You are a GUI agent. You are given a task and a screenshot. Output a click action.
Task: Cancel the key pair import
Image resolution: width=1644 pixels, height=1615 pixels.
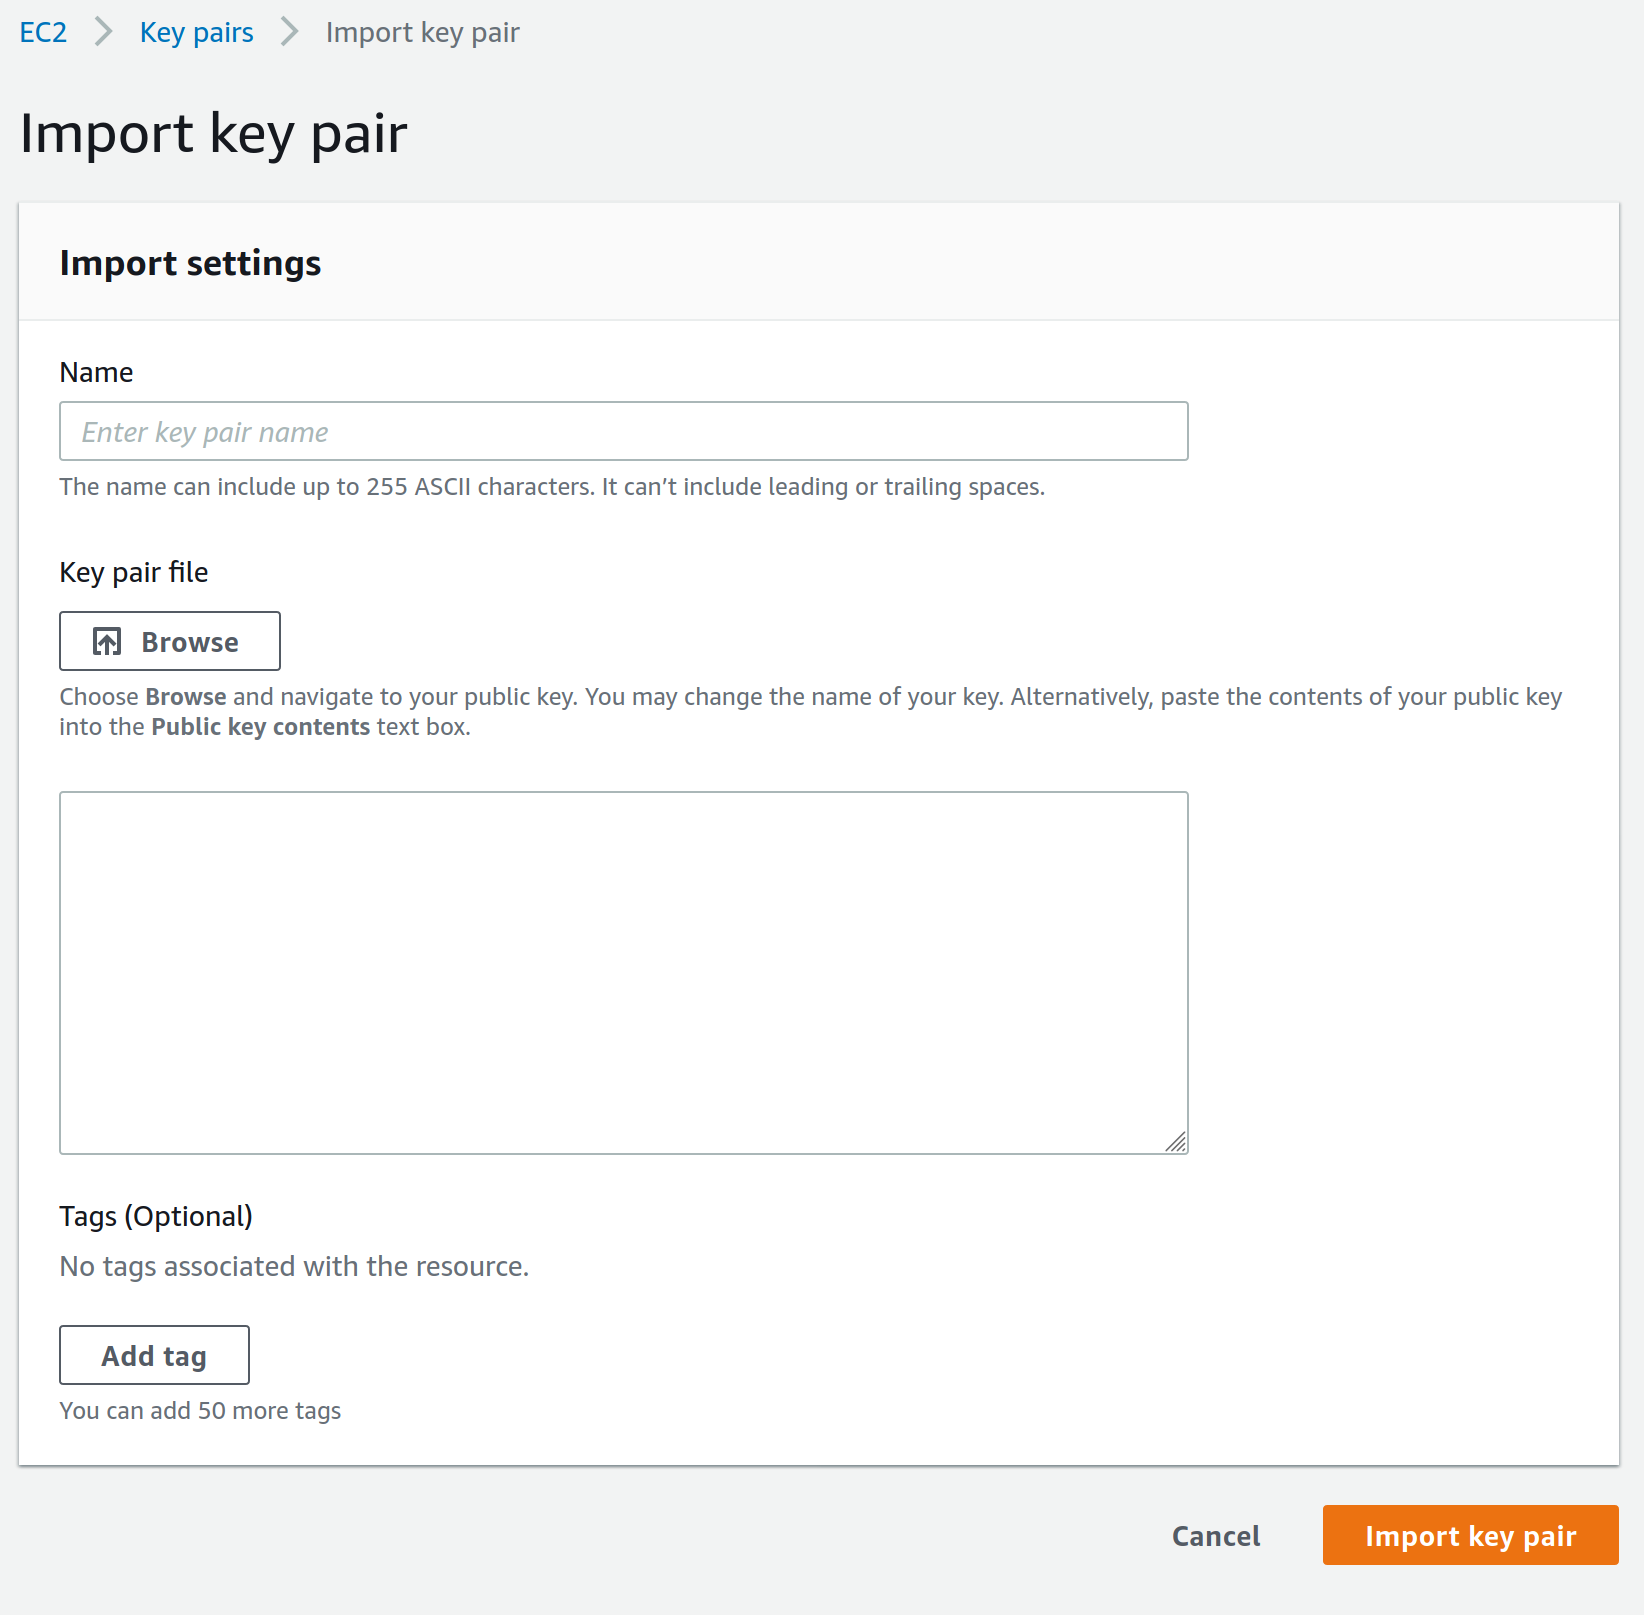tap(1215, 1535)
